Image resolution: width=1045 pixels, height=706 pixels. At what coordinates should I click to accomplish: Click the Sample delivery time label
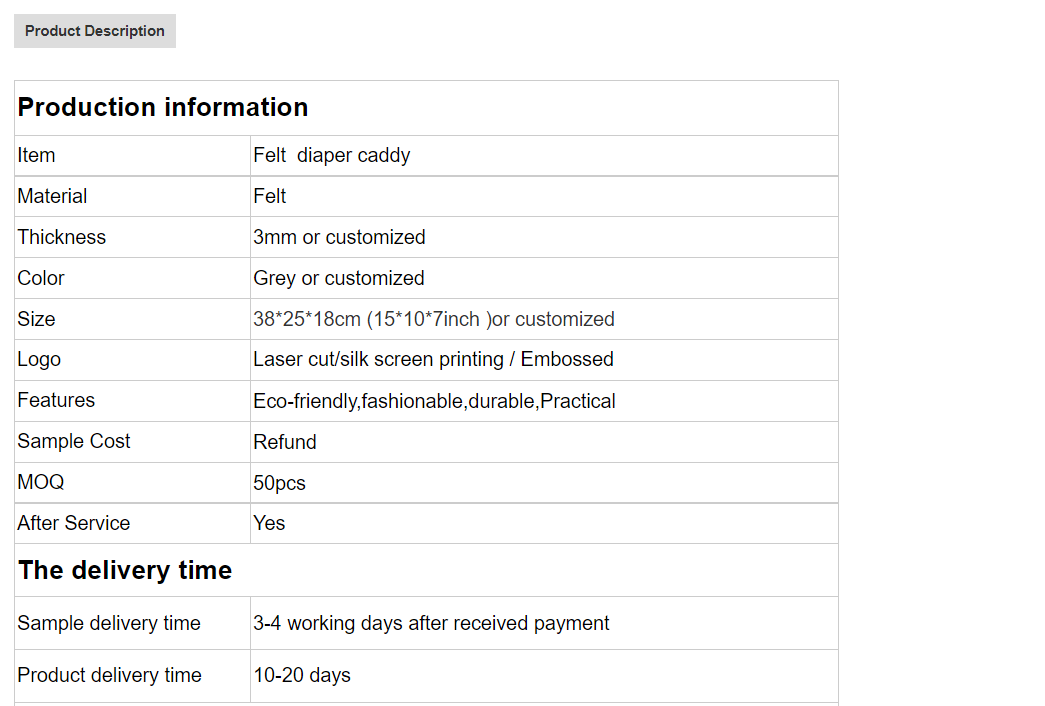109,623
